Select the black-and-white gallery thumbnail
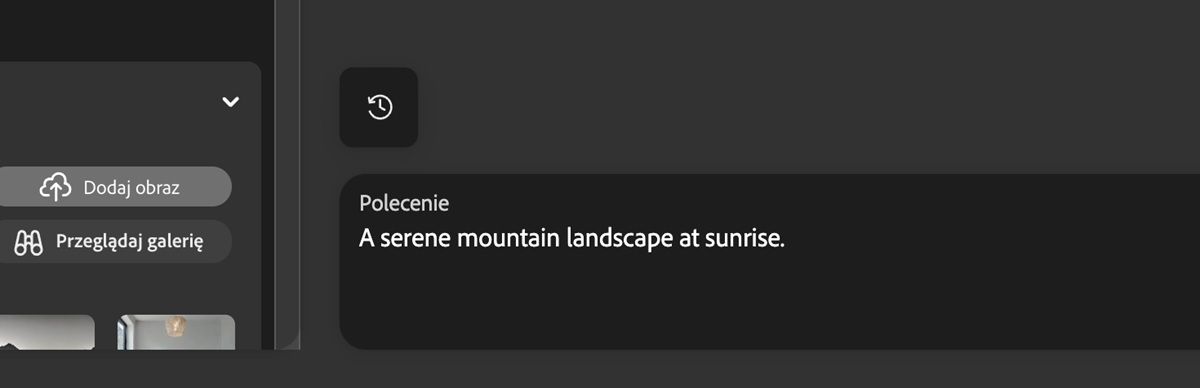 pyautogui.click(x=47, y=332)
